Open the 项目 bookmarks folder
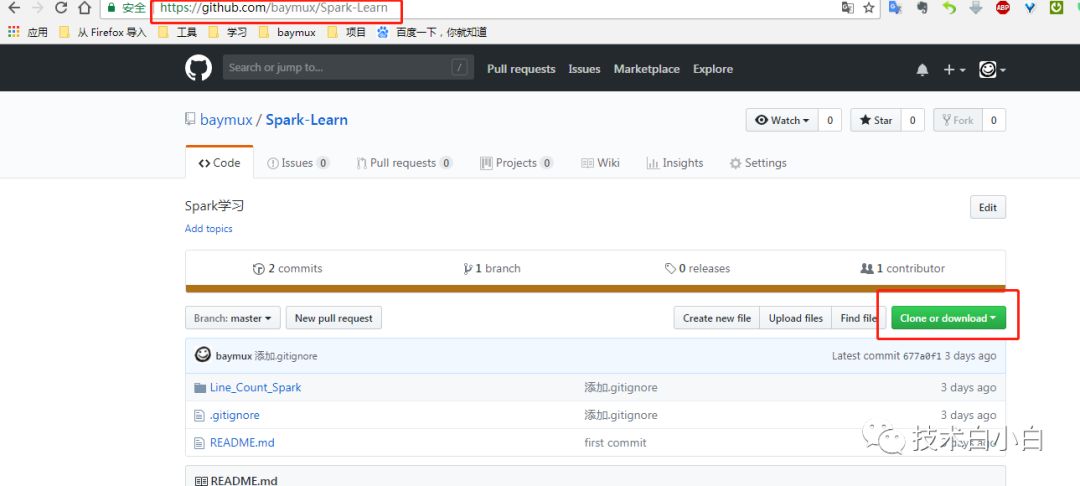Screen dimensions: 1080x486 347,32
